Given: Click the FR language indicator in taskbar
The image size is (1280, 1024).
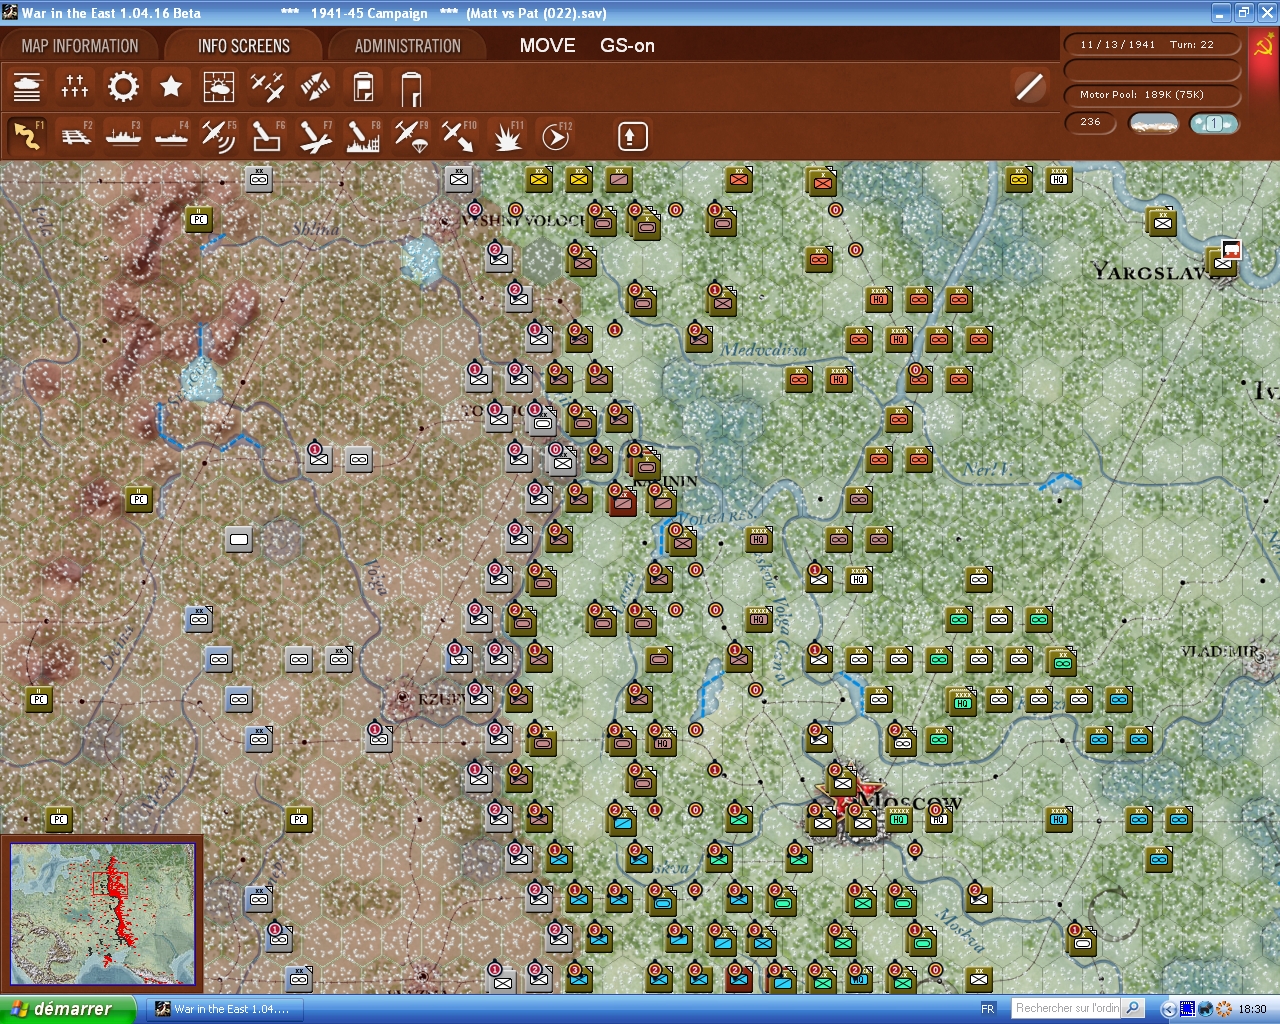Looking at the screenshot, I should click(x=988, y=1009).
